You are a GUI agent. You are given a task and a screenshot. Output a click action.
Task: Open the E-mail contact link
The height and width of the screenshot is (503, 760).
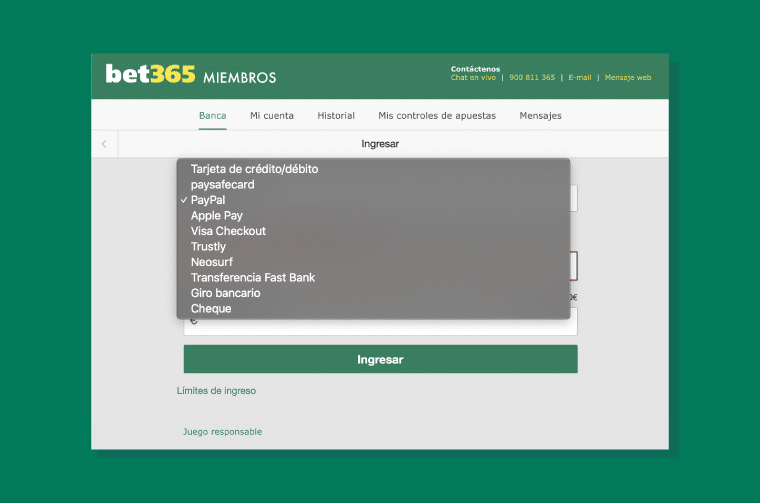coord(580,78)
